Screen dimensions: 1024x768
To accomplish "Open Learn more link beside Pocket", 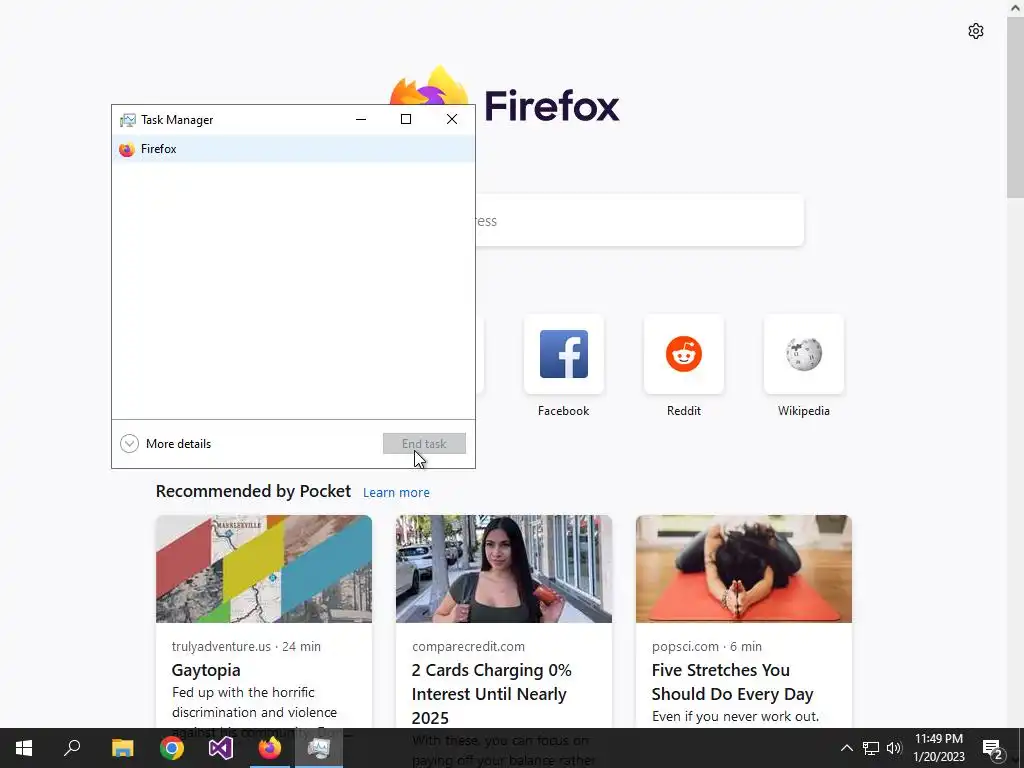I will [396, 492].
